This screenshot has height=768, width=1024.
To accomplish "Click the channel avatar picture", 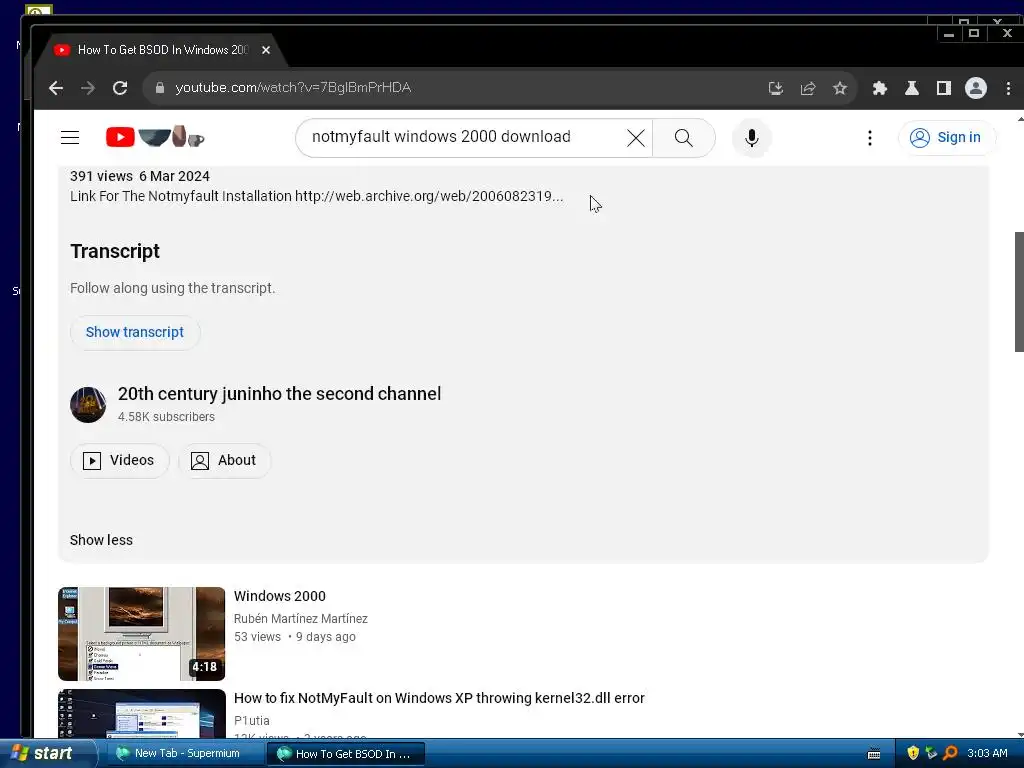I will (x=88, y=404).
